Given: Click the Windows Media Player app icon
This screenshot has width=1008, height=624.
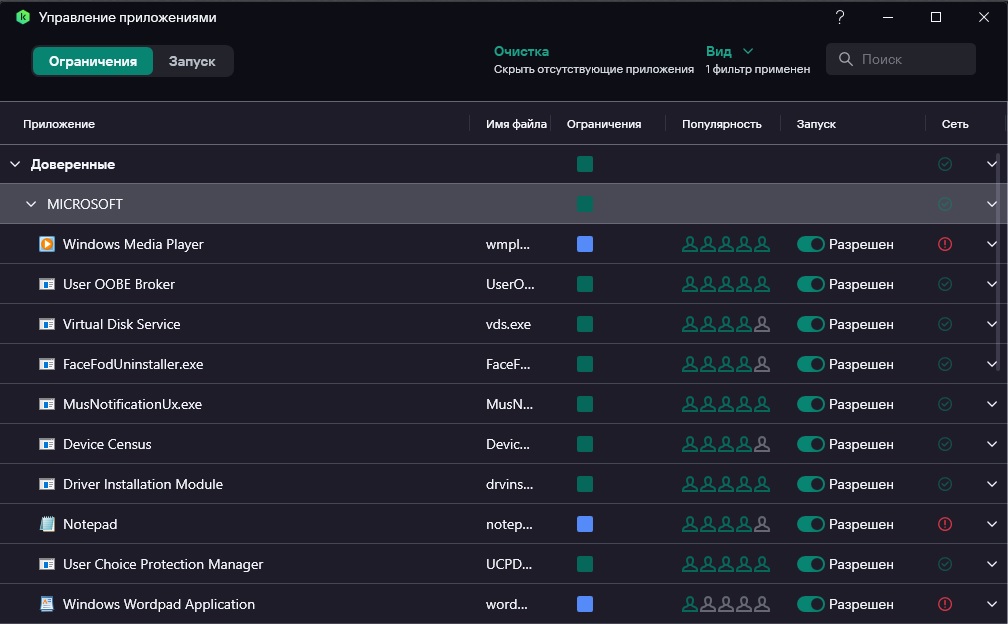Looking at the screenshot, I should [x=46, y=244].
